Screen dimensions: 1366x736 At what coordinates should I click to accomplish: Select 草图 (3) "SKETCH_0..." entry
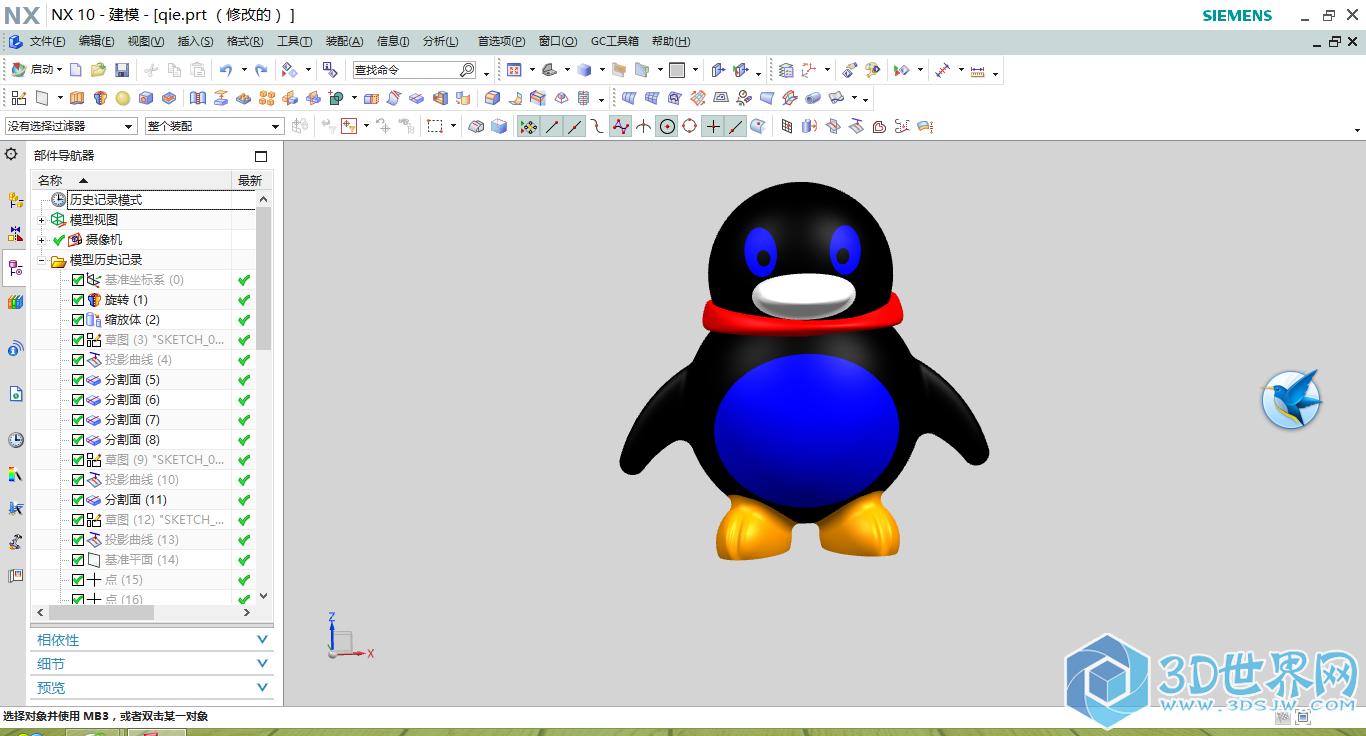click(165, 340)
